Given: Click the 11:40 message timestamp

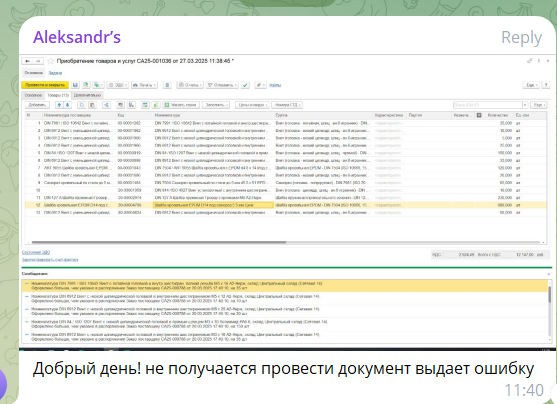Looking at the screenshot, I should (x=524, y=390).
